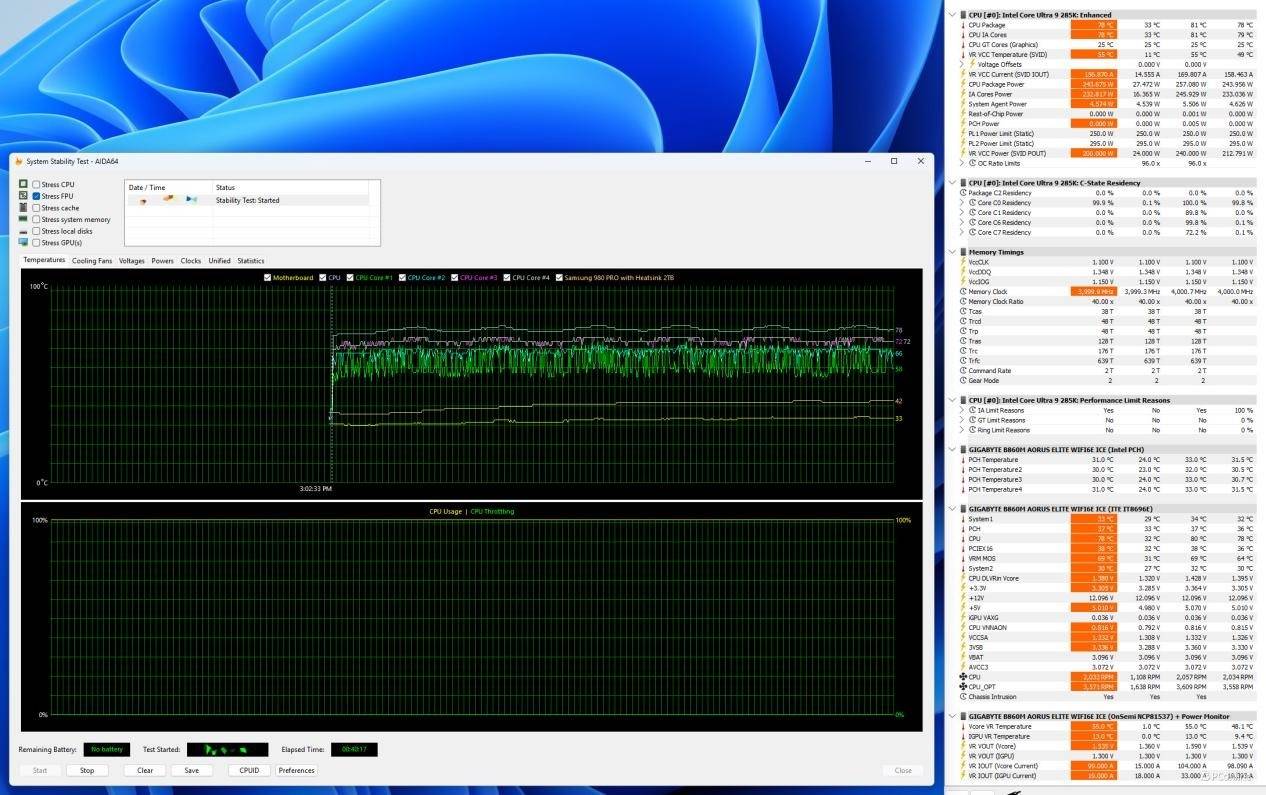This screenshot has width=1266, height=795.
Task: Collapse the C-State Residency section
Action: tap(953, 183)
